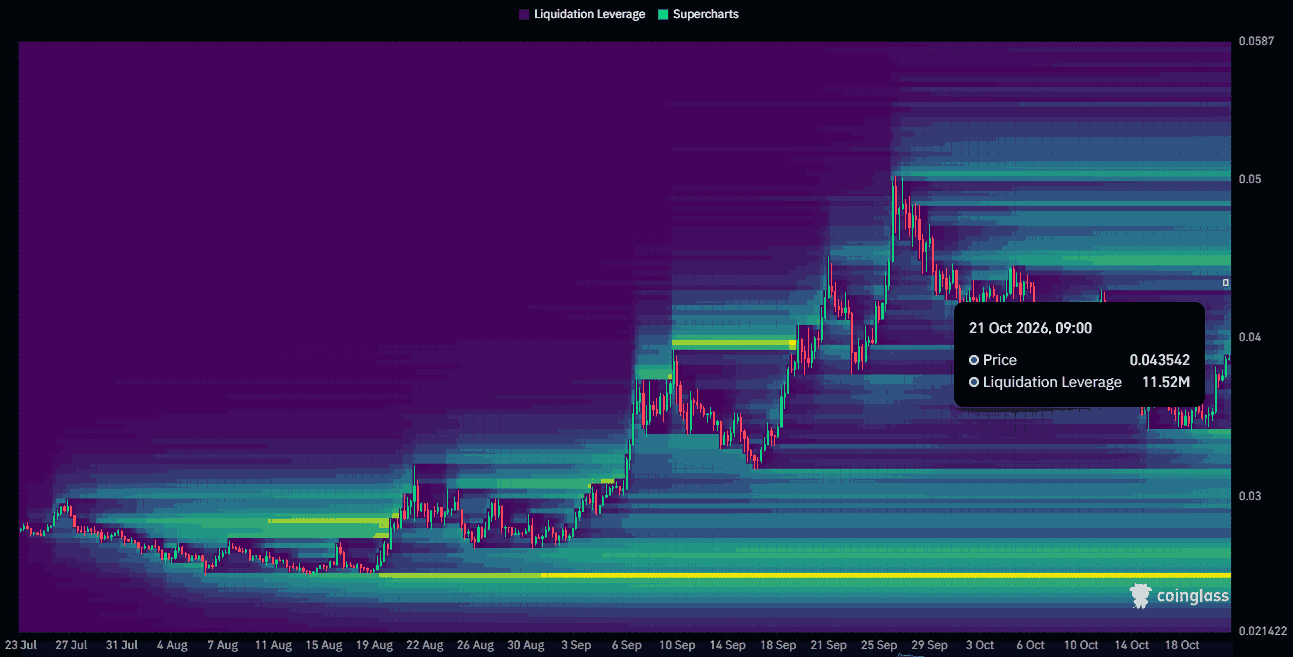Click the 0.05 price axis label
Viewport: 1293px width, 657px height.
tap(1249, 179)
